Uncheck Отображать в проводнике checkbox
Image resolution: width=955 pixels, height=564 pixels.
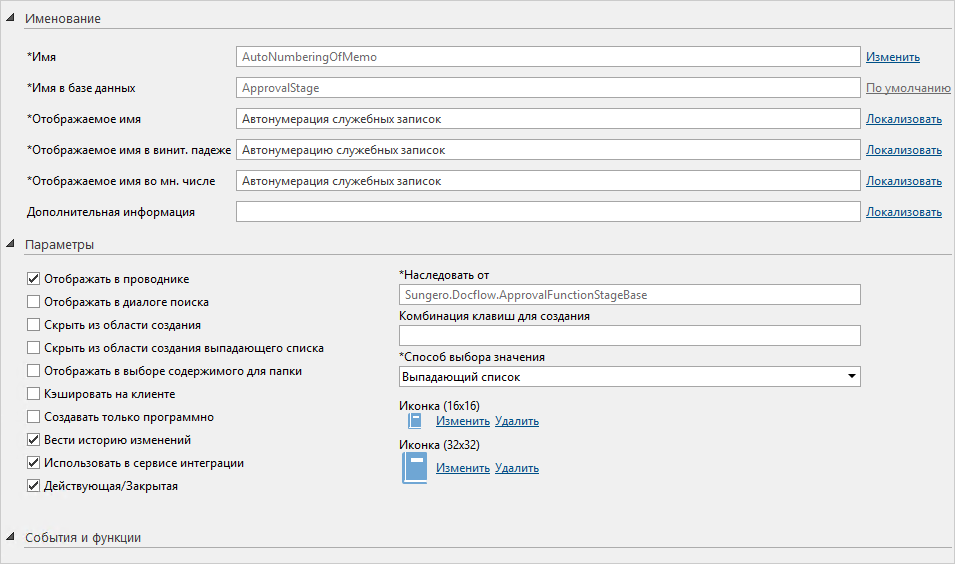tap(34, 279)
